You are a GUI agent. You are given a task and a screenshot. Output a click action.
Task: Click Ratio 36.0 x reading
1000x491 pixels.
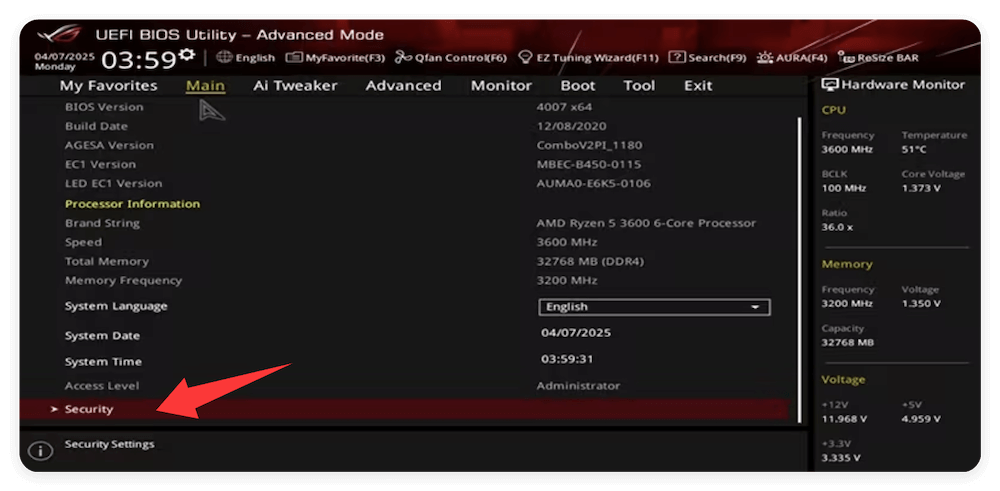pos(837,227)
